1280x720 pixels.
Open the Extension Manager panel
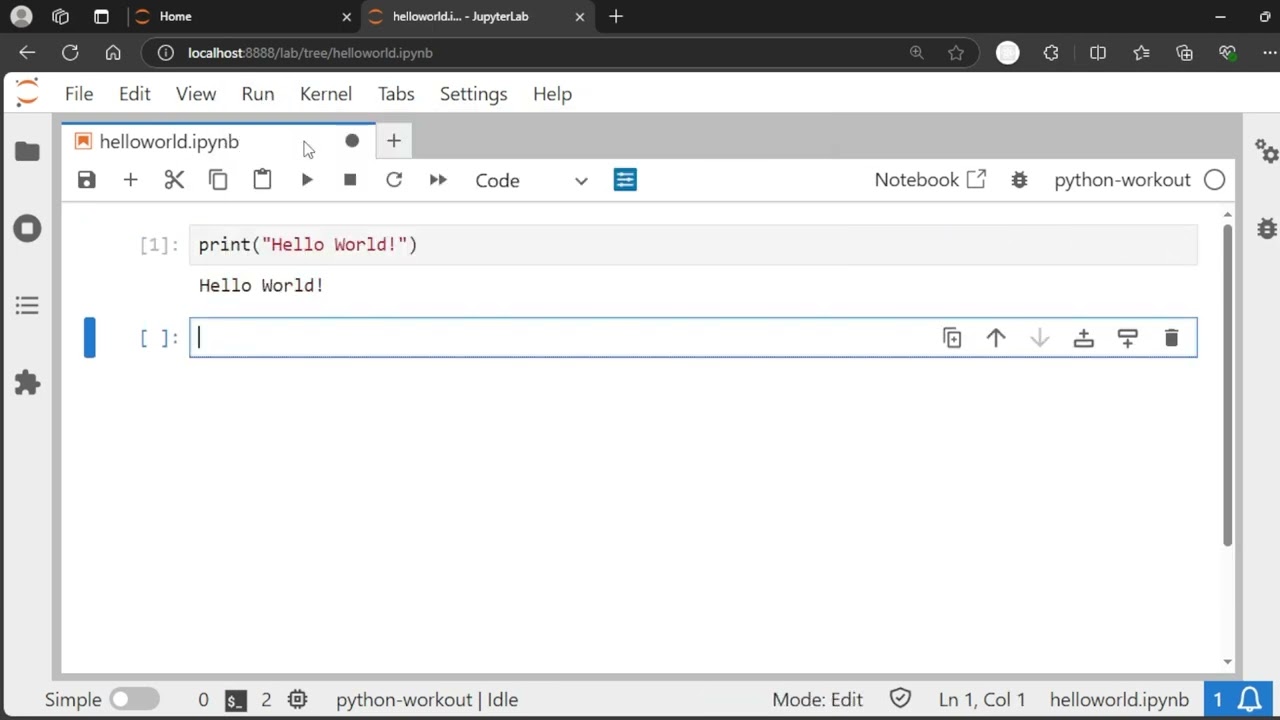(27, 382)
